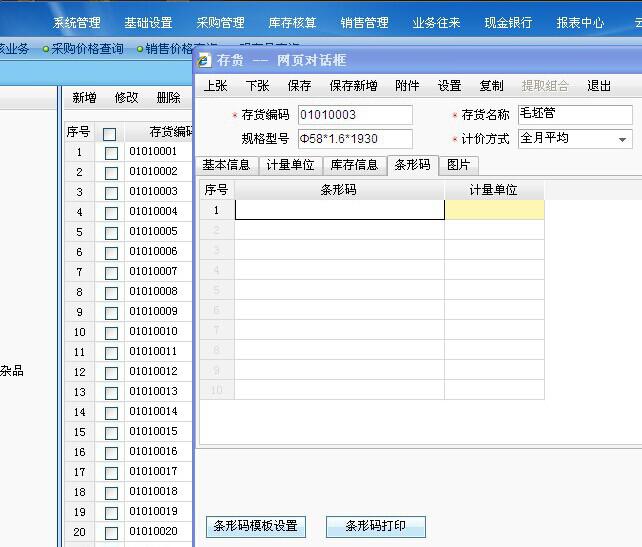Click the first 条形码 cell in grid
642x547 pixels.
pyautogui.click(x=339, y=210)
